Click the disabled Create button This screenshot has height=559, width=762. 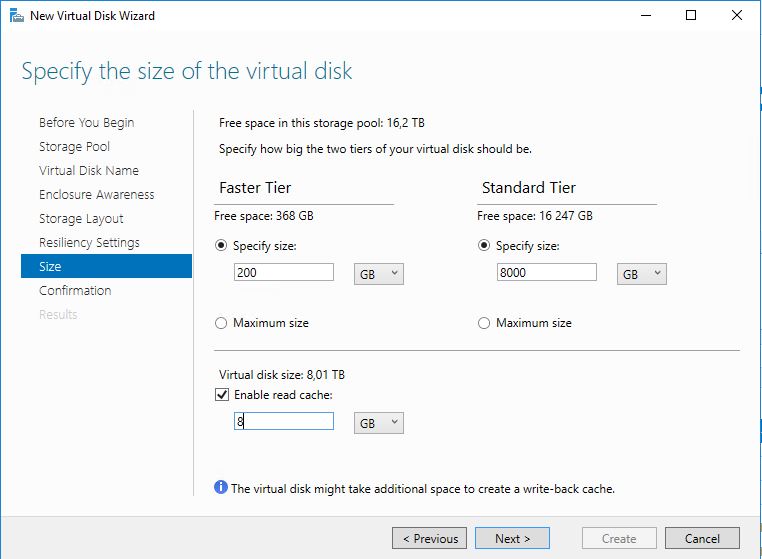[619, 538]
